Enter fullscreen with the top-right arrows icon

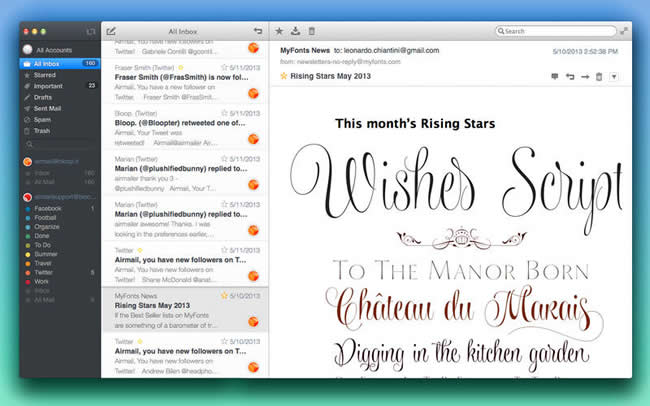pos(624,31)
